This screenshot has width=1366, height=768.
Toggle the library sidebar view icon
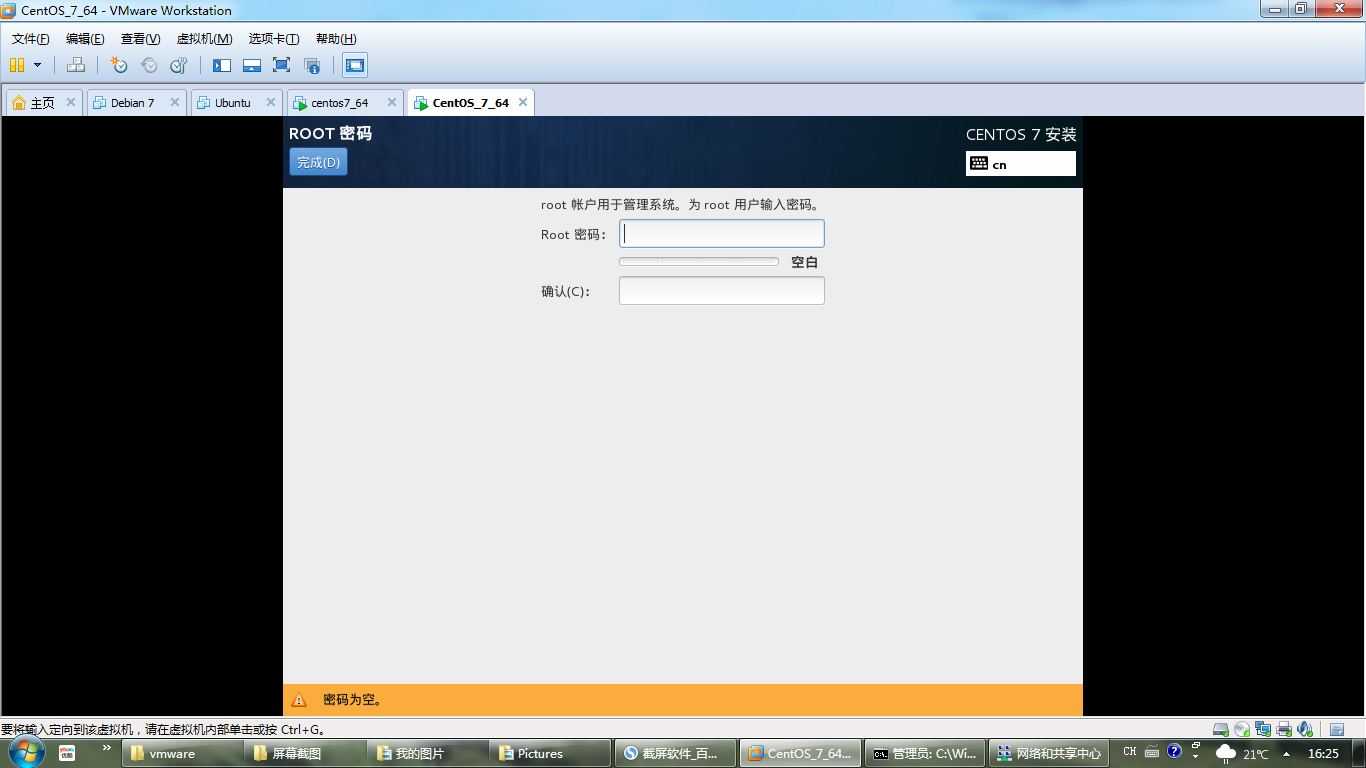click(222, 65)
